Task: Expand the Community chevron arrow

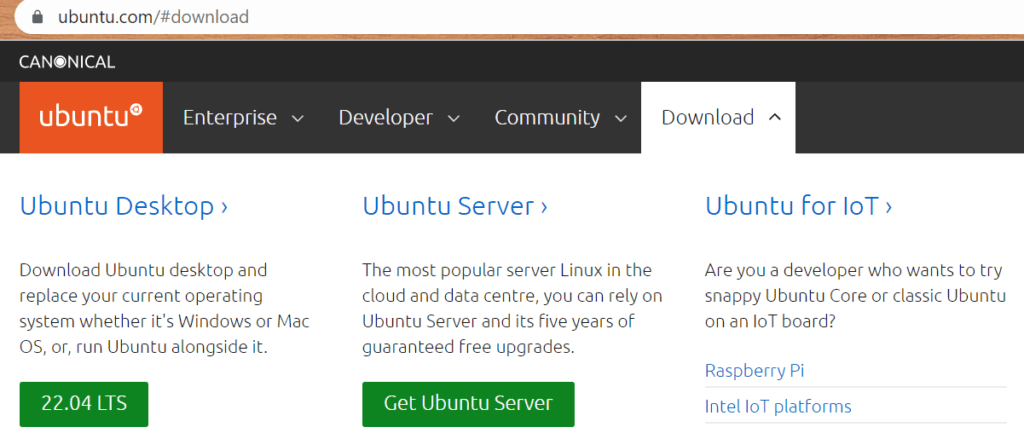Action: [621, 119]
